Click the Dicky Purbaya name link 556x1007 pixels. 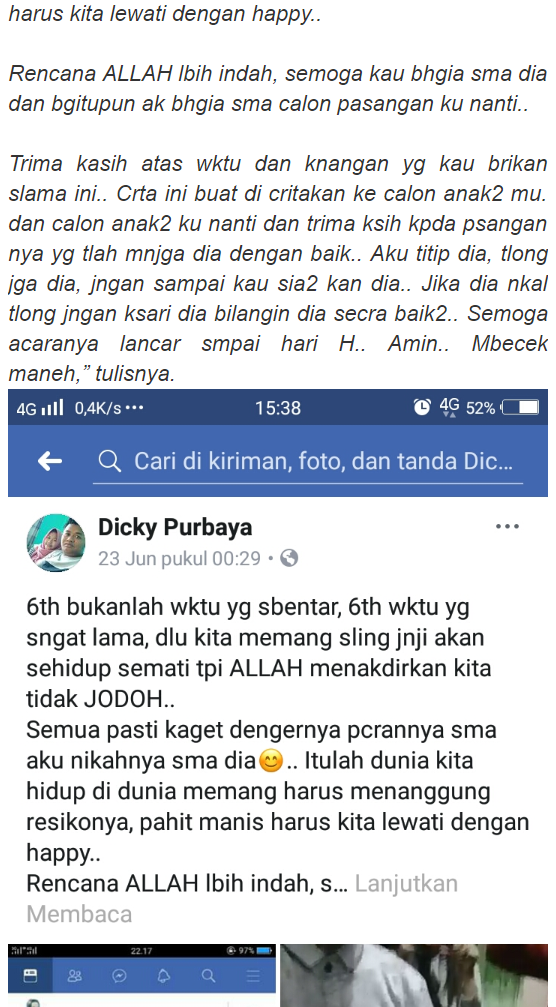175,527
